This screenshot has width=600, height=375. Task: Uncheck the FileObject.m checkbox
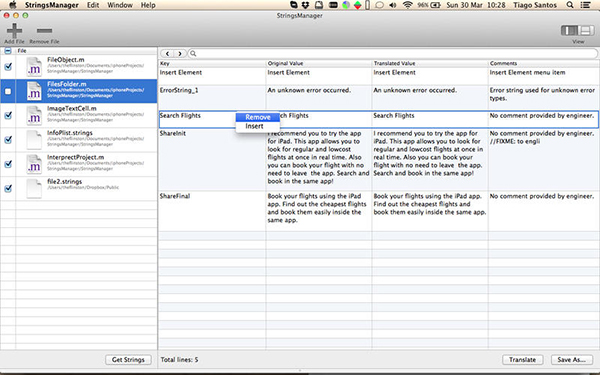(8, 67)
